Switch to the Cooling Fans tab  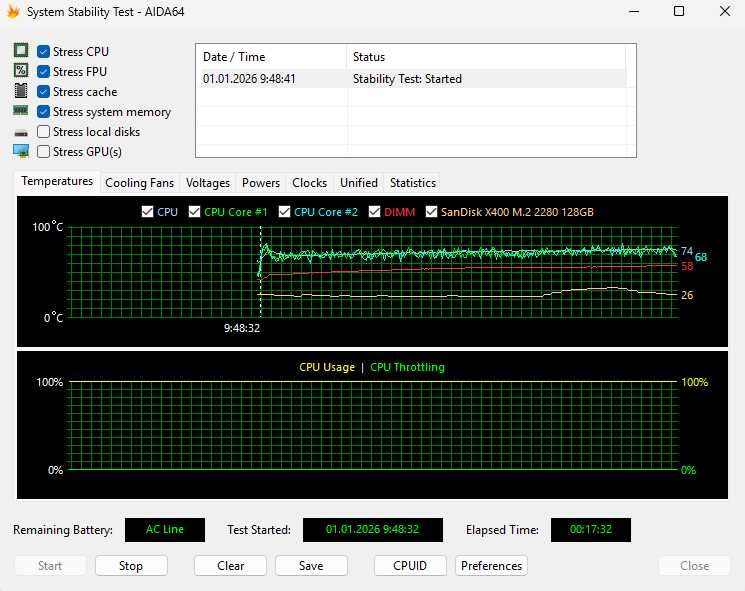[139, 183]
